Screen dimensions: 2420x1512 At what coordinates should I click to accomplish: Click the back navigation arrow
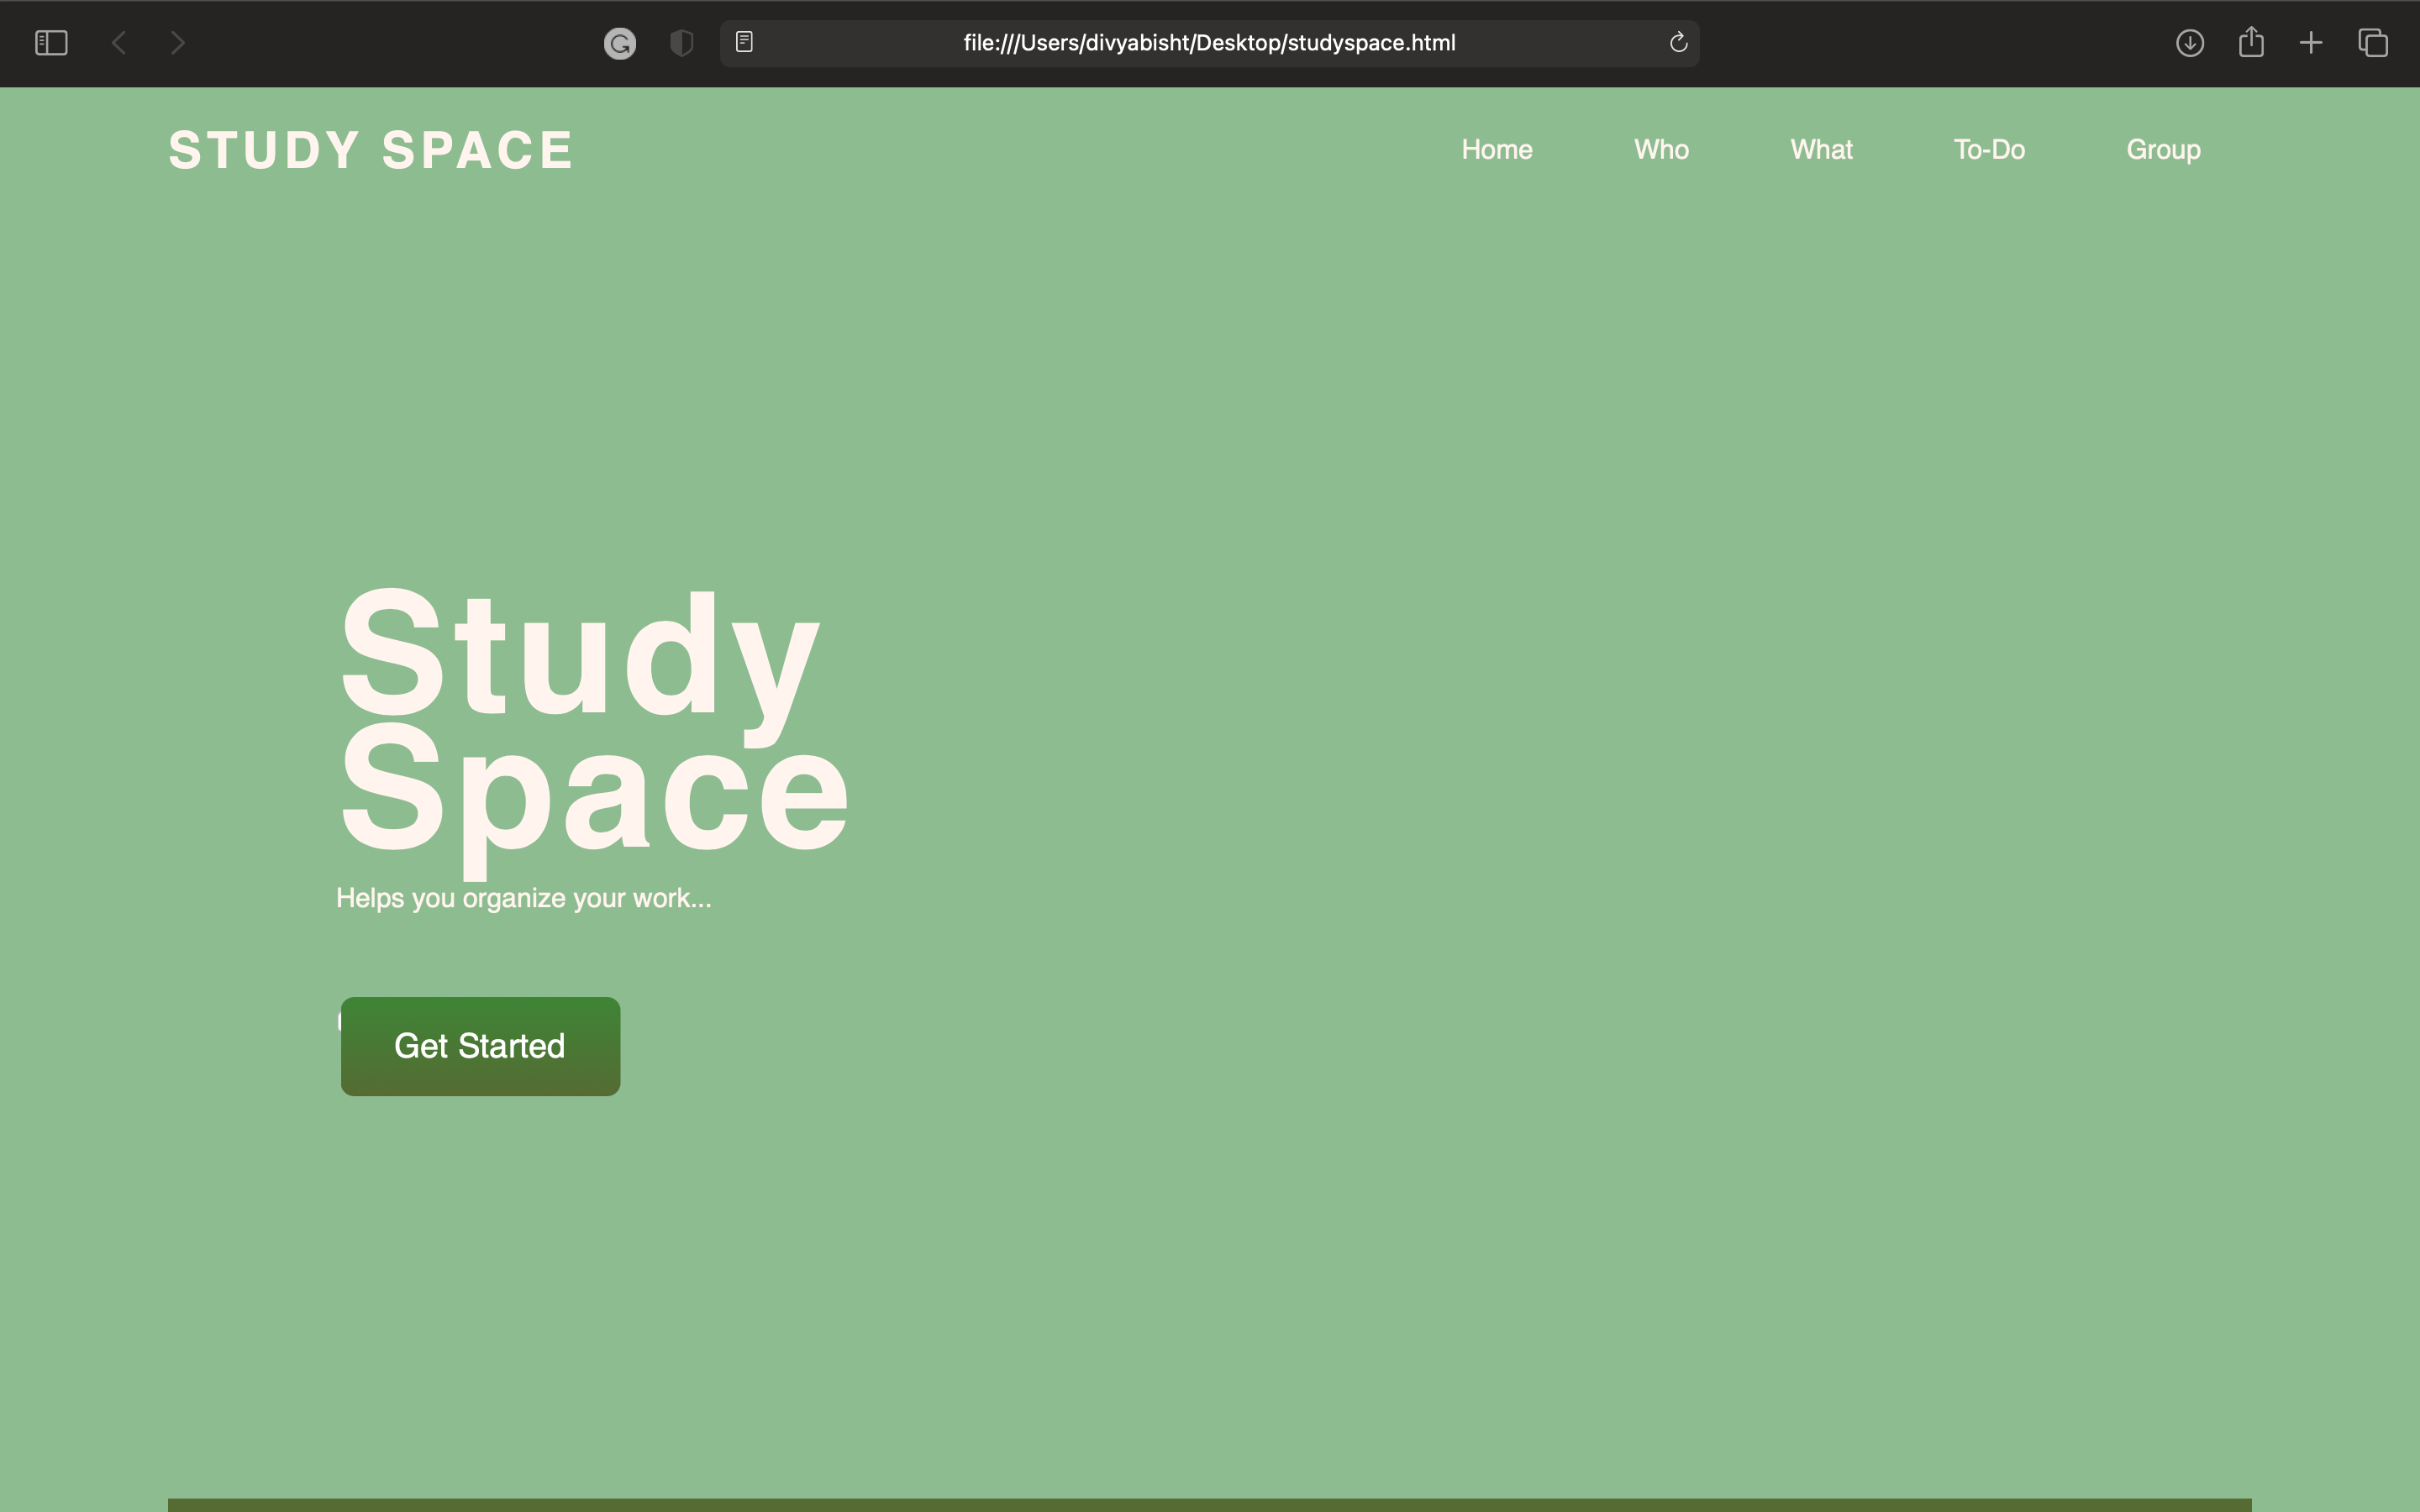[119, 43]
